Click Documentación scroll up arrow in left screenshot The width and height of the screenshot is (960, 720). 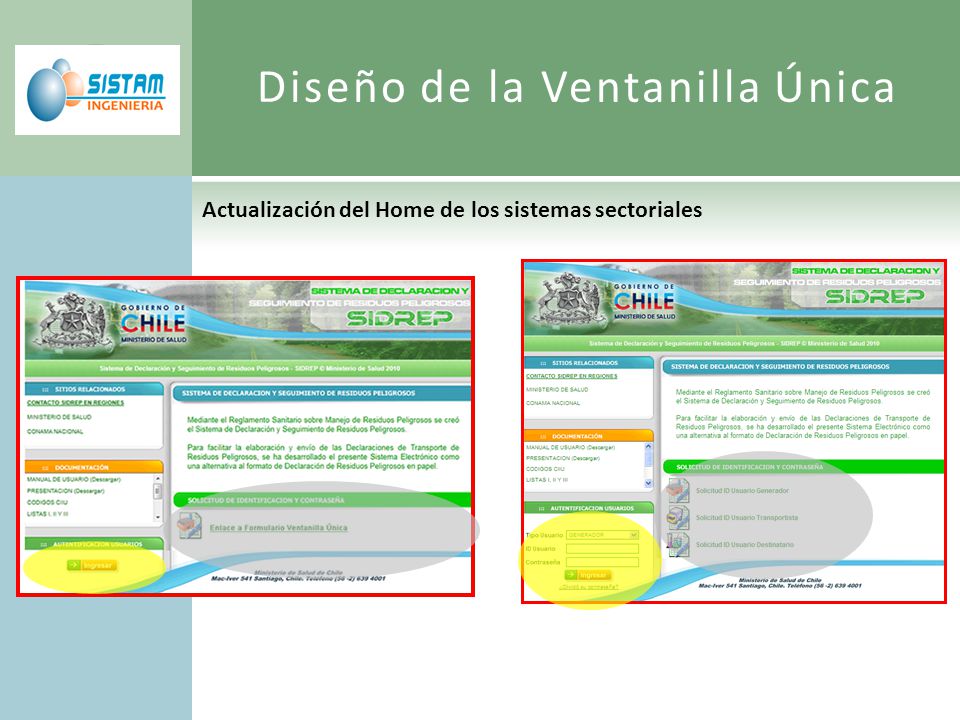click(x=158, y=479)
